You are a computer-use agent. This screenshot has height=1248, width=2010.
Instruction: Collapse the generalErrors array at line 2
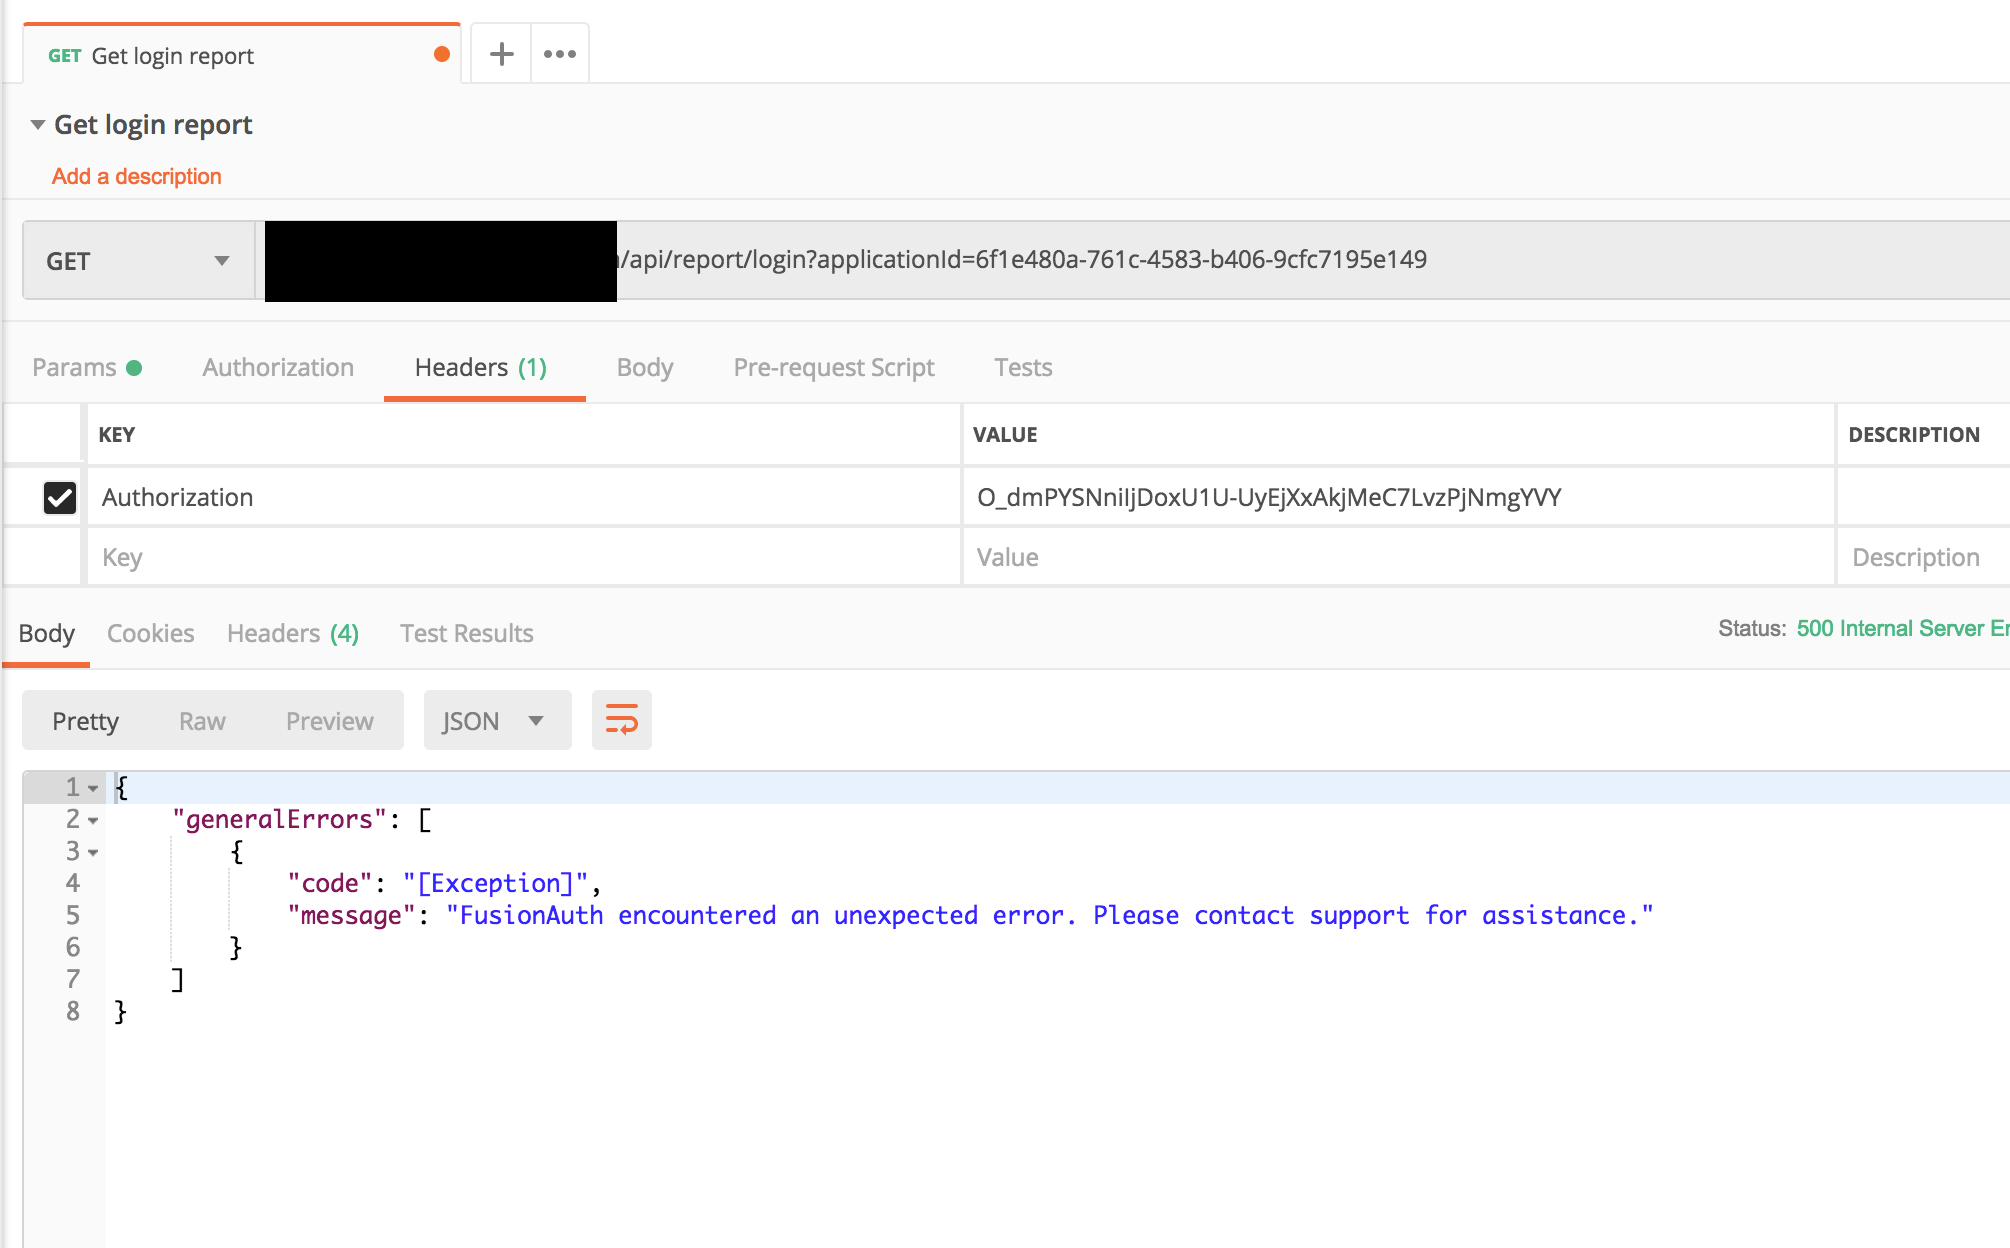(93, 820)
